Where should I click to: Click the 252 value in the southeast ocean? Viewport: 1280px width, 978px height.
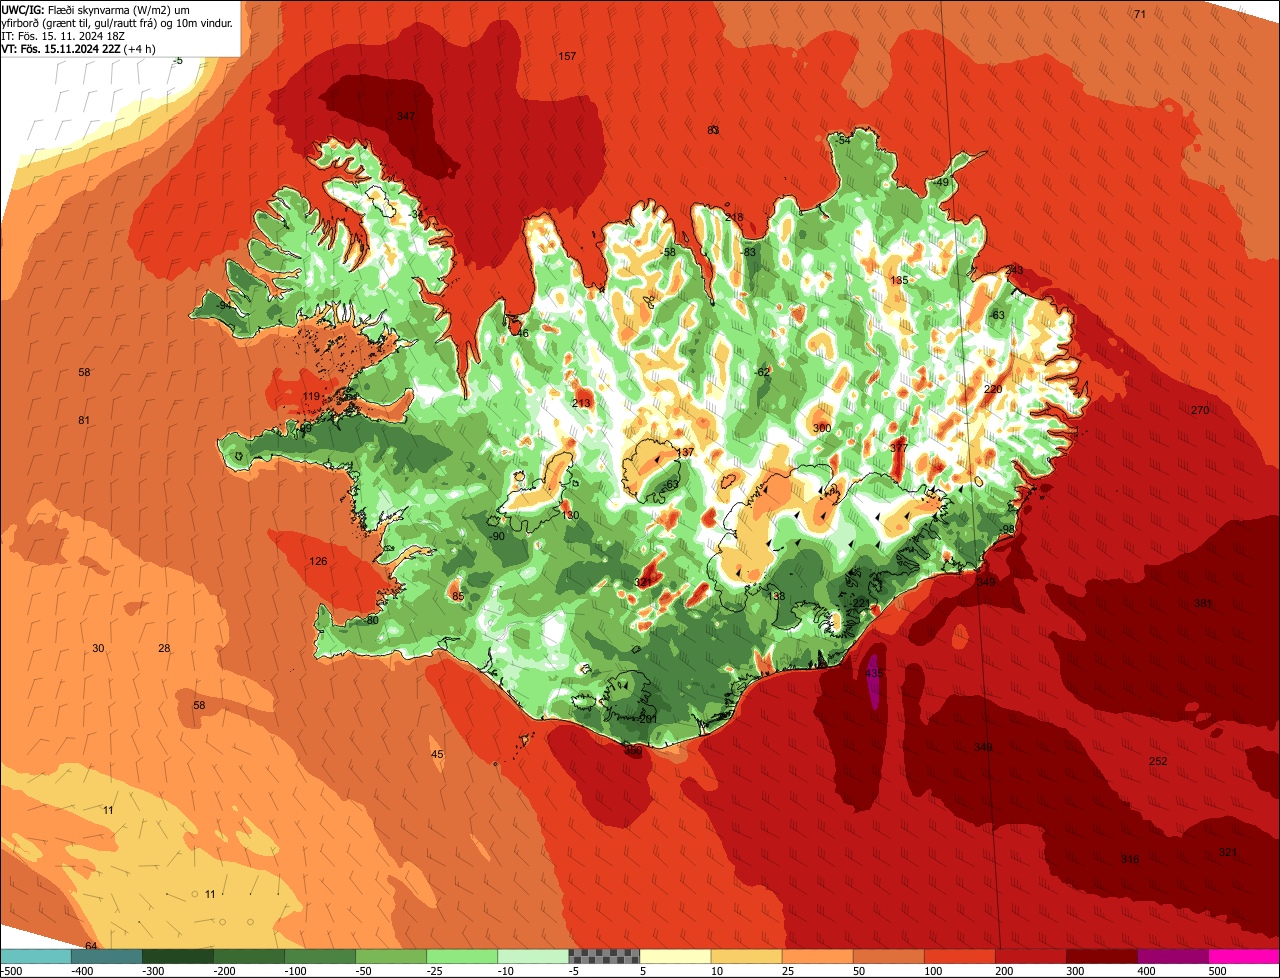pos(1158,761)
